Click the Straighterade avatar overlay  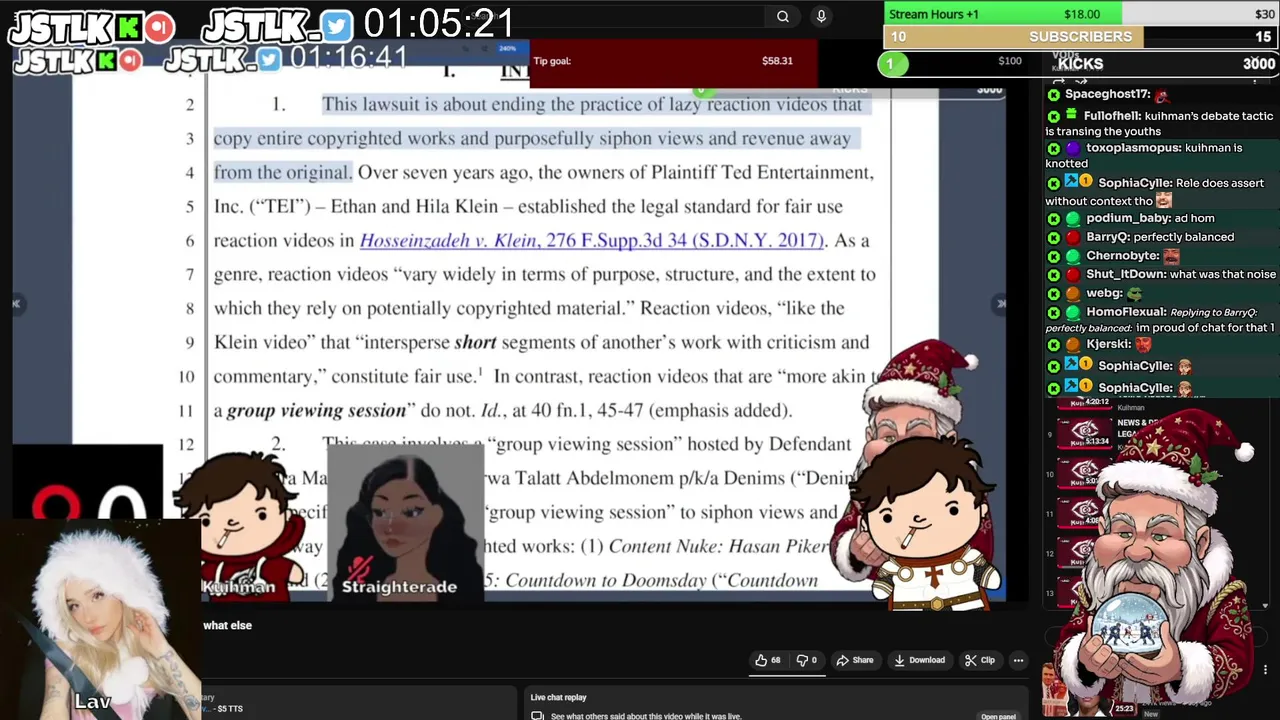[x=405, y=522]
